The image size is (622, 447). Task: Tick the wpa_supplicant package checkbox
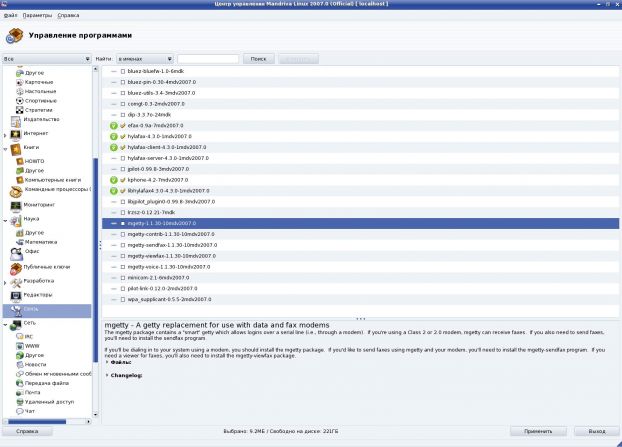coord(123,299)
